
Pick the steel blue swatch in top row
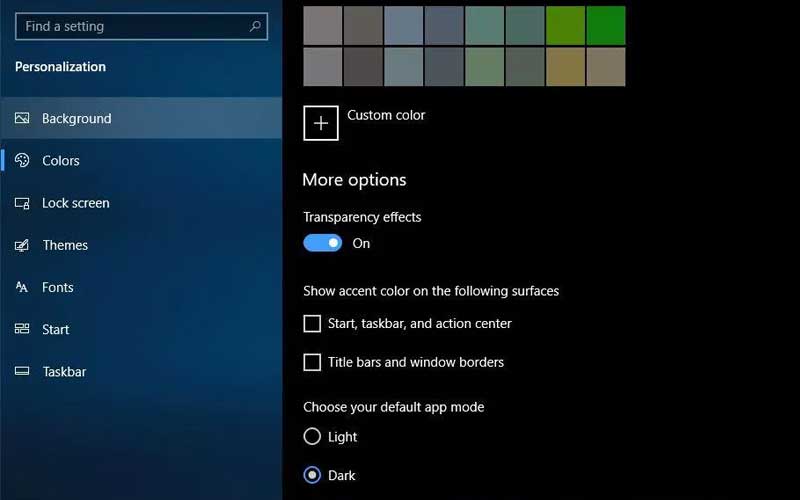coord(404,26)
